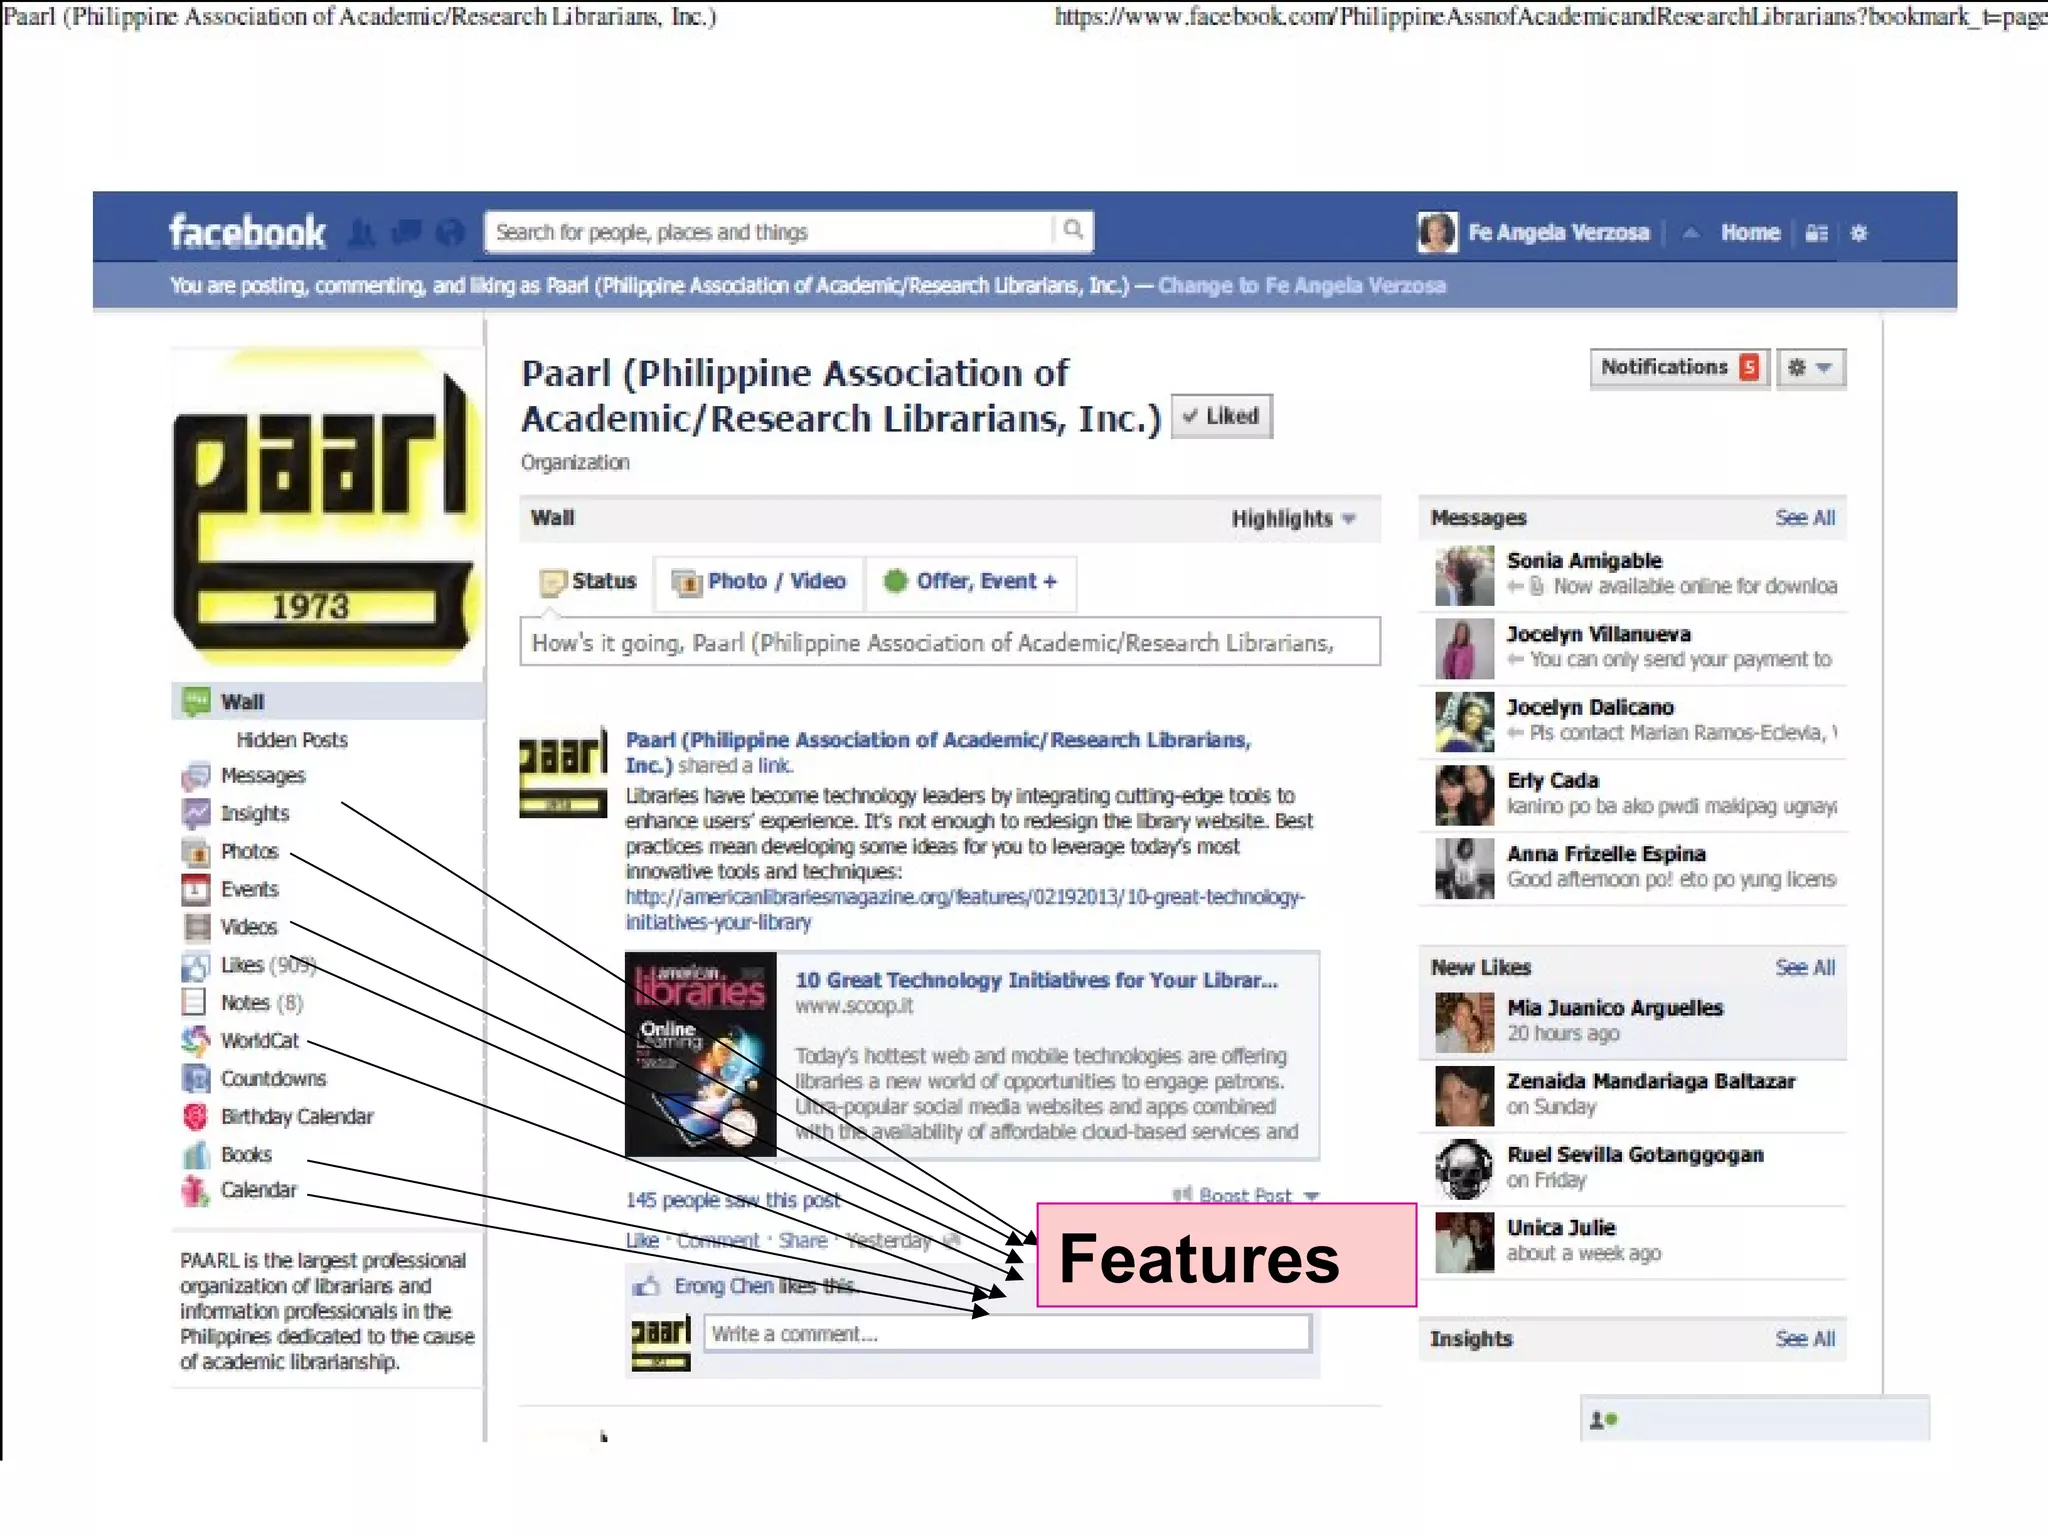This screenshot has width=2048, height=1536.
Task: Click See All link in Messages
Action: pyautogui.click(x=1804, y=518)
